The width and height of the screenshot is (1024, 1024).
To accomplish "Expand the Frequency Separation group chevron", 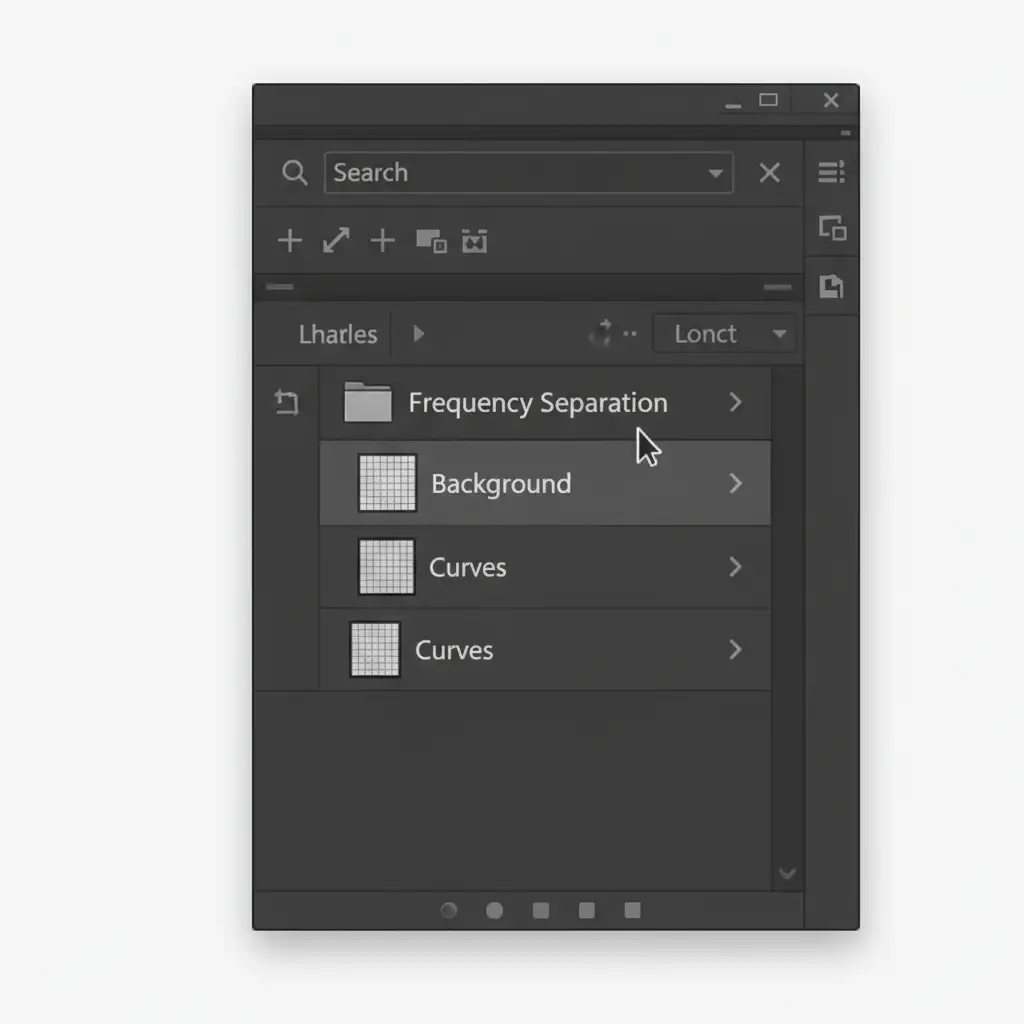I will pyautogui.click(x=736, y=402).
